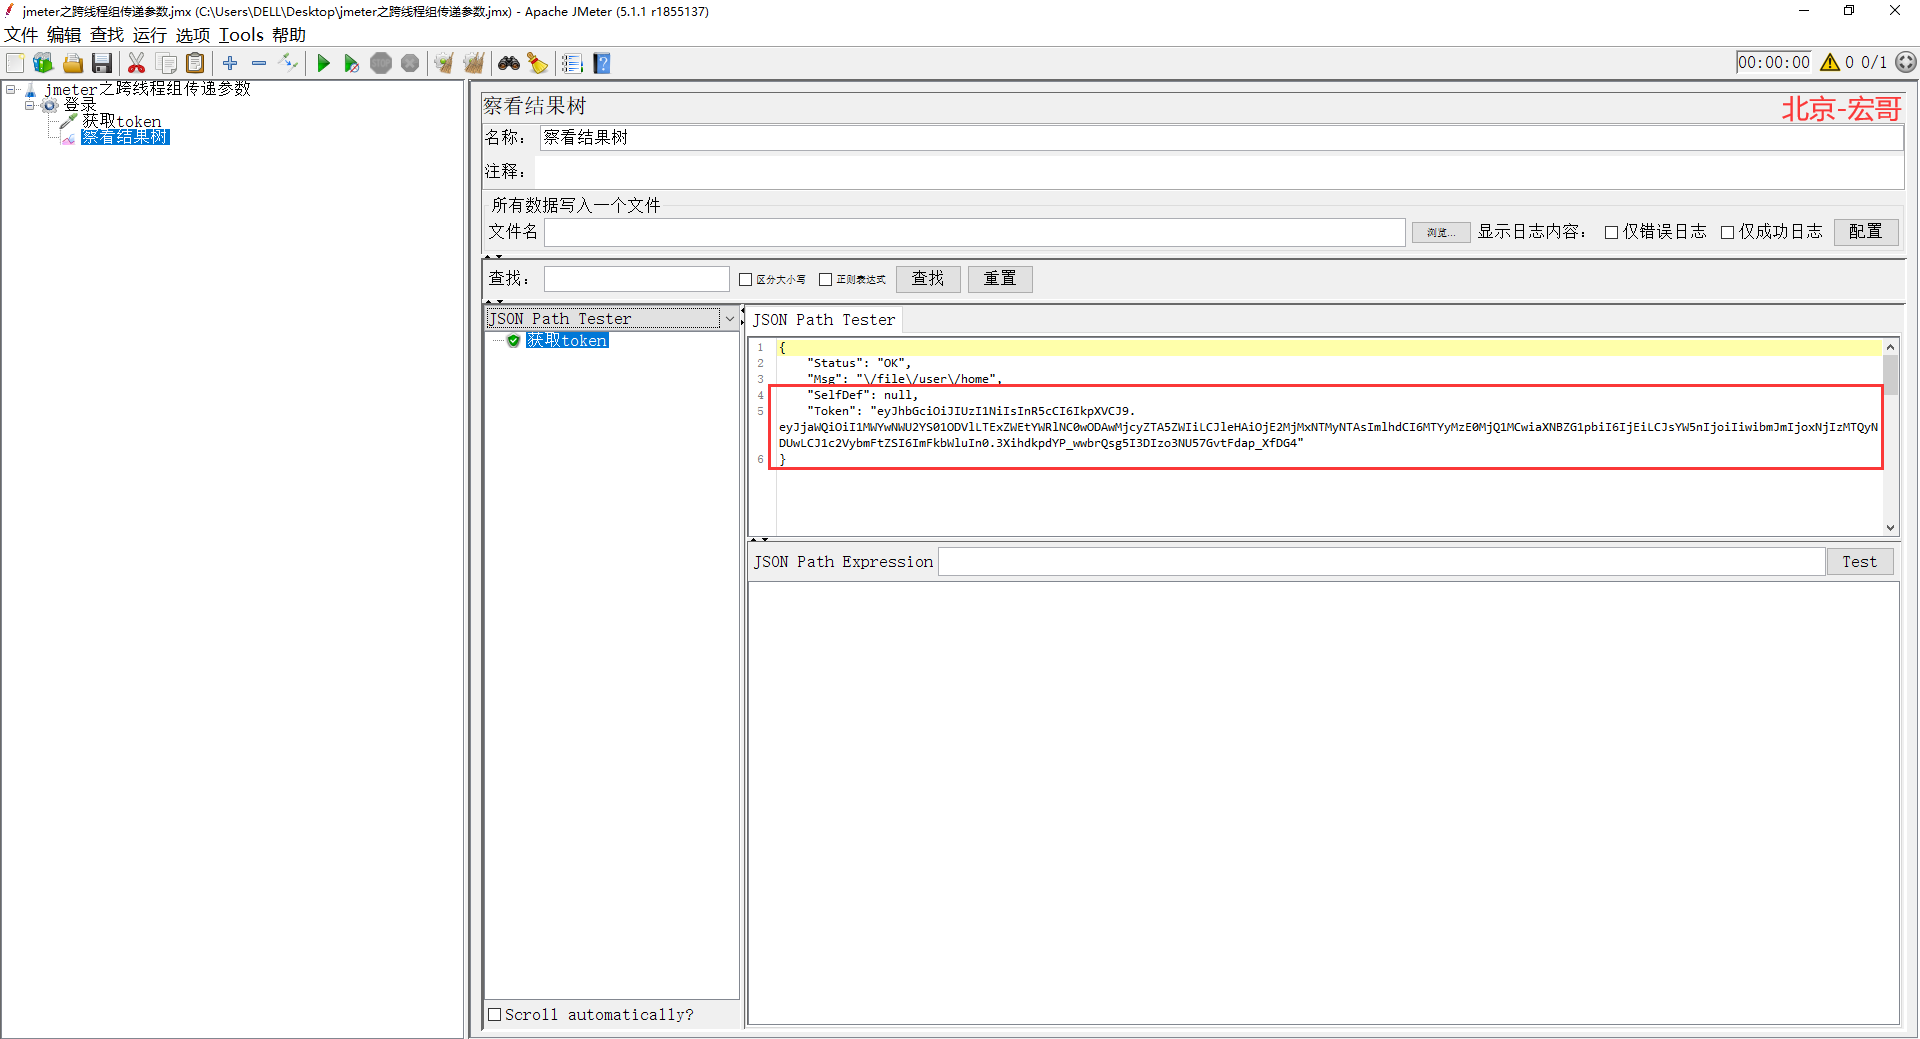
Task: Select the 获取token sampler in tree
Action: pyautogui.click(x=121, y=121)
